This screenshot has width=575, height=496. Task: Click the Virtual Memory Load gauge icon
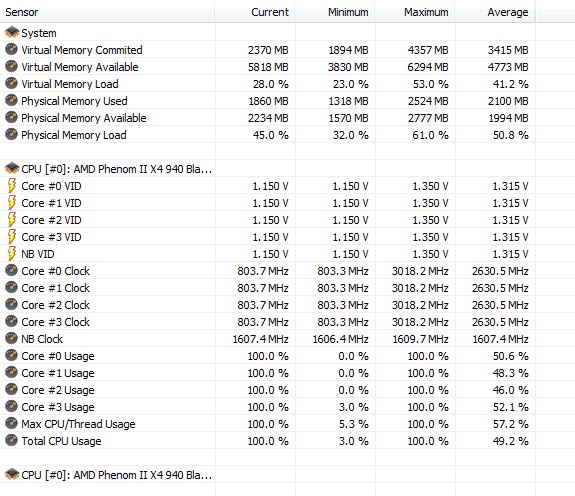[12, 83]
